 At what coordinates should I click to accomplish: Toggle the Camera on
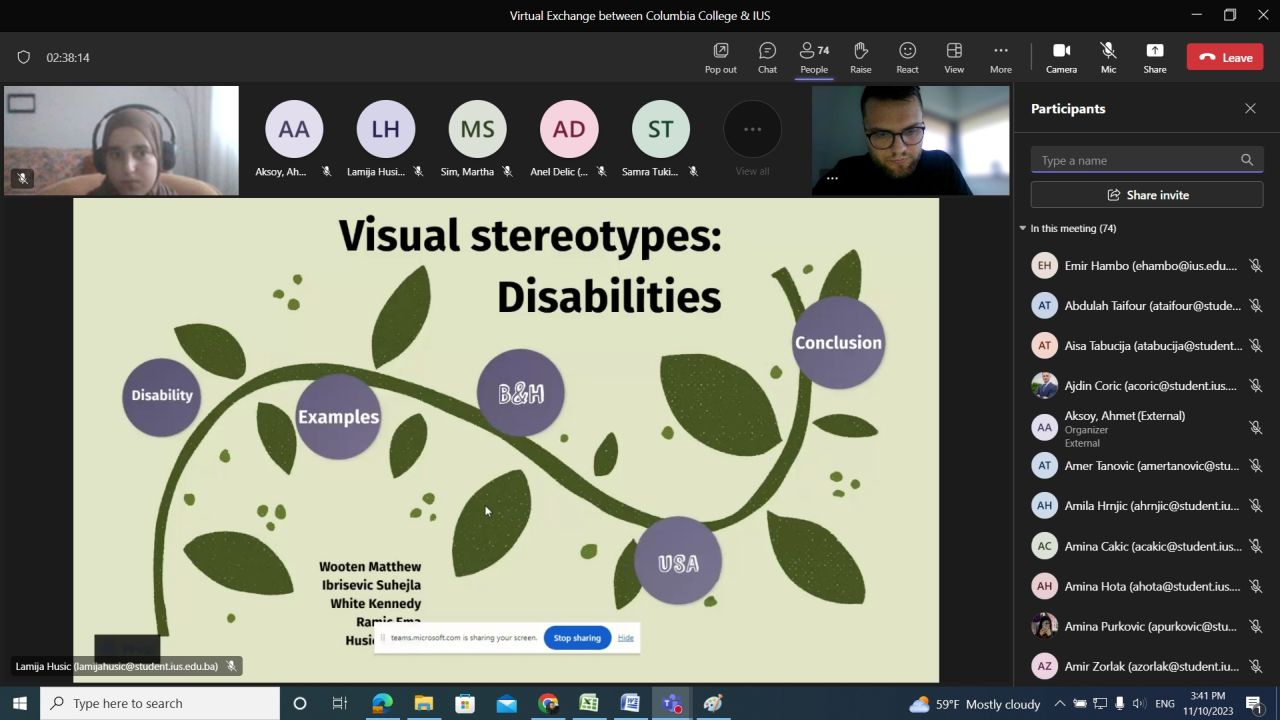pos(1061,57)
